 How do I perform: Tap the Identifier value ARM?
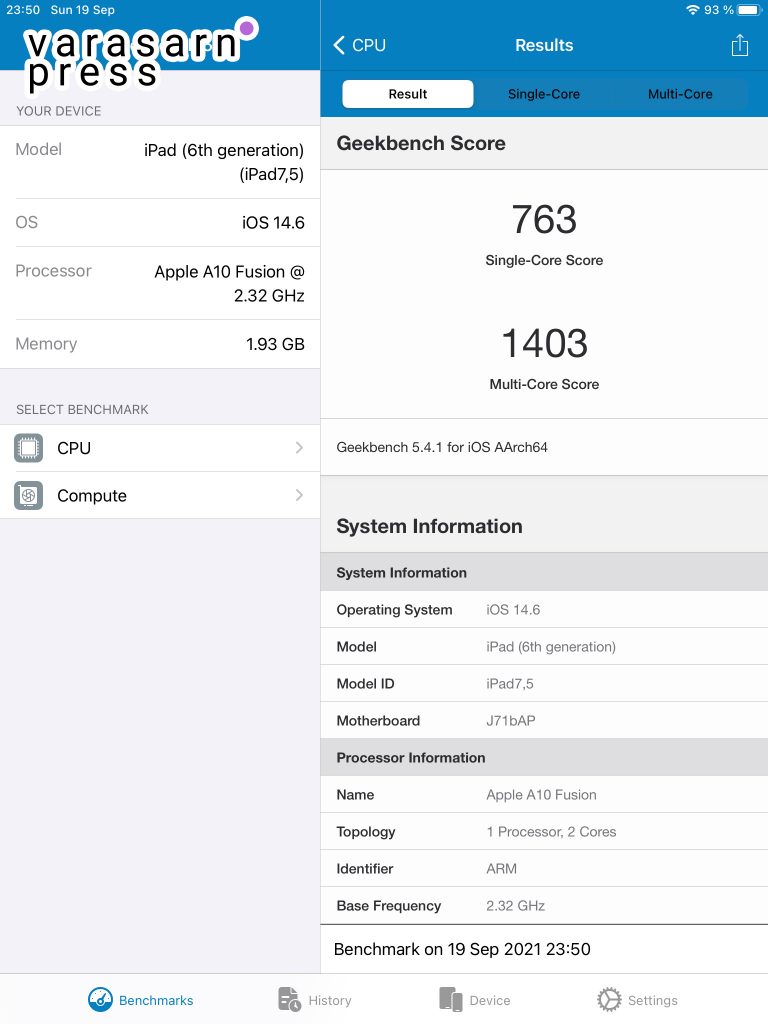pos(502,869)
